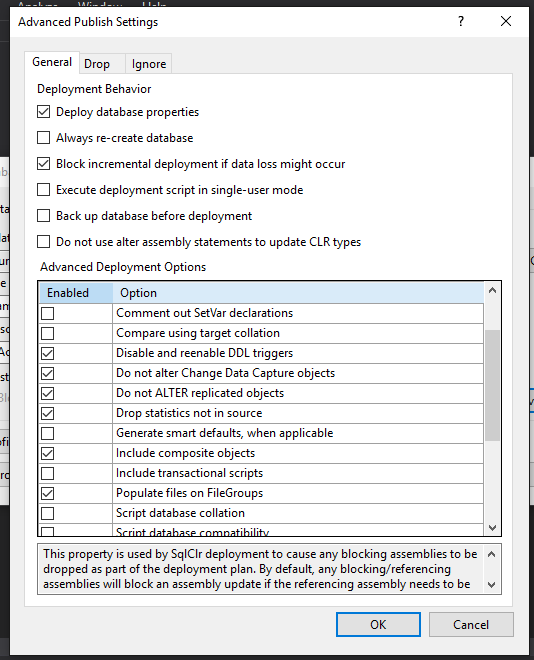The width and height of the screenshot is (534, 660).
Task: Select 'Comment out SetVar declarations' row text
Action: tap(205, 313)
